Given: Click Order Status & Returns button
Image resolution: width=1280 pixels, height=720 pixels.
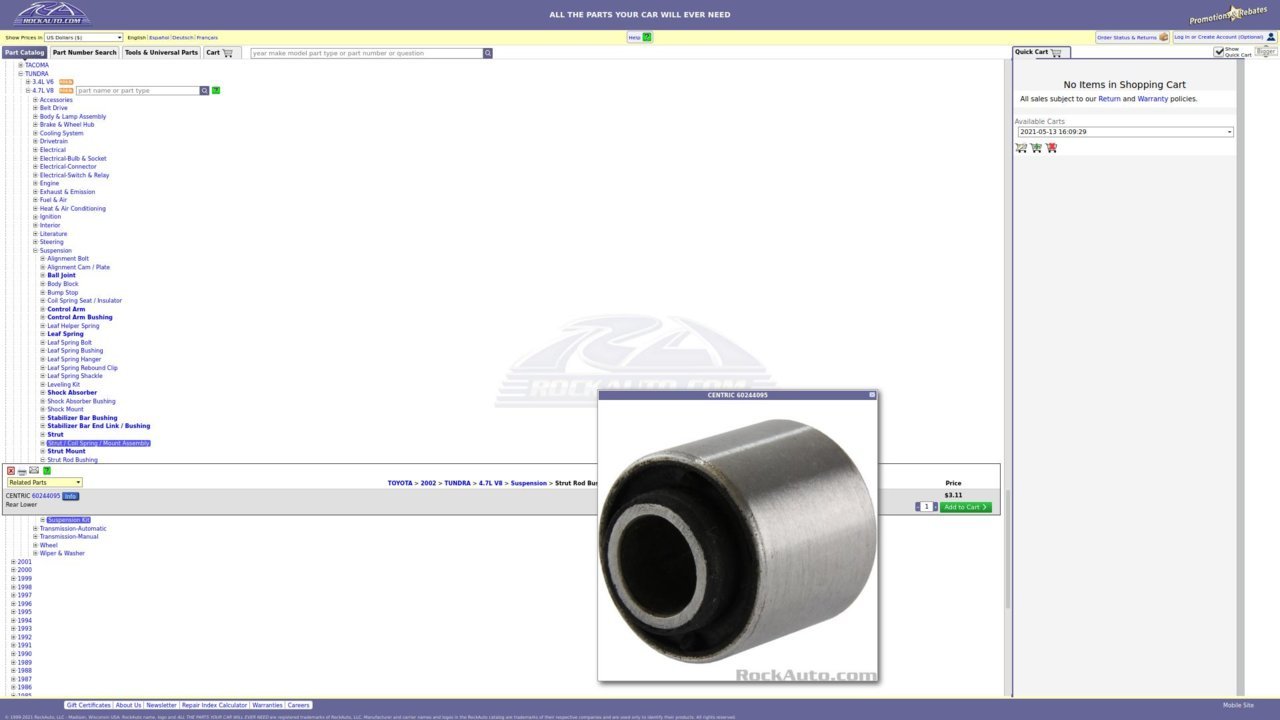Looking at the screenshot, I should (x=1132, y=37).
